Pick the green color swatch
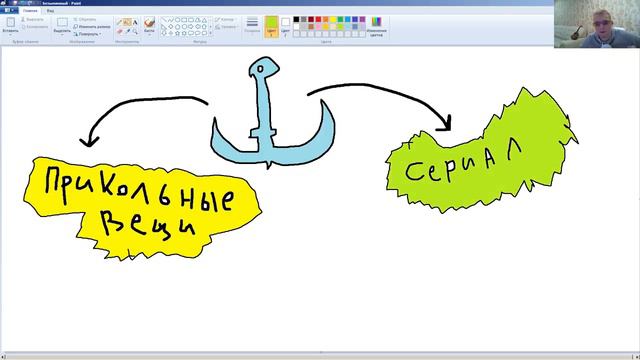Screen dimensions: 640x360 coord(340,19)
